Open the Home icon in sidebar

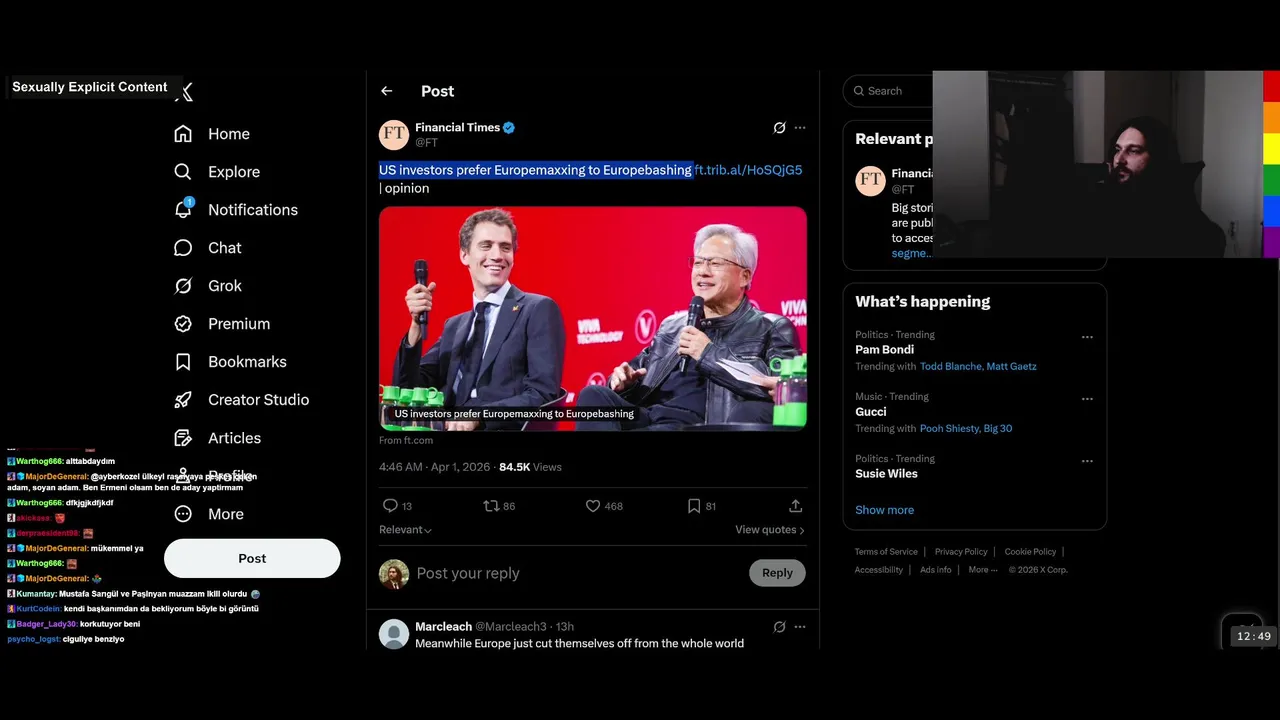[x=183, y=134]
